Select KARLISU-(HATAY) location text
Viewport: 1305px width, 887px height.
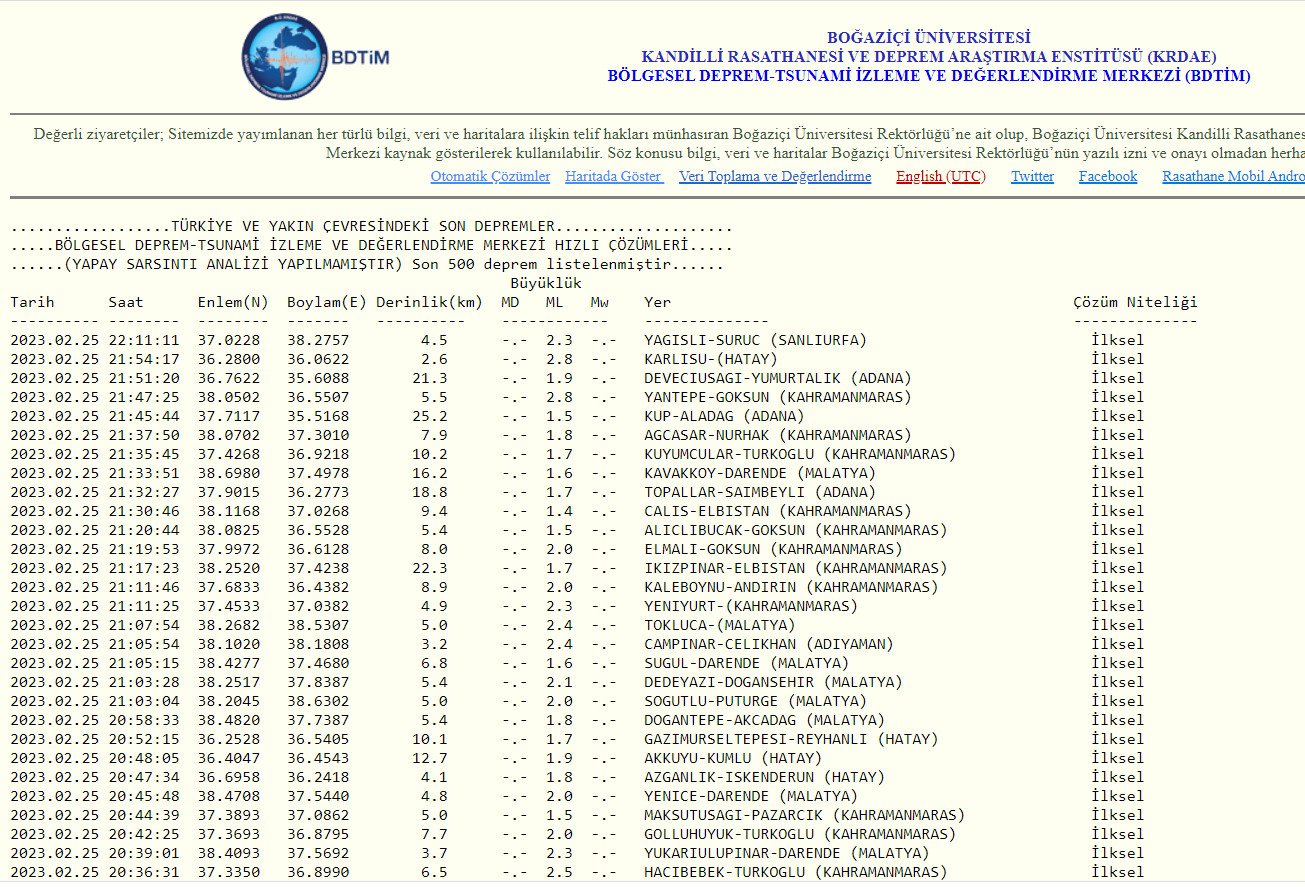(x=710, y=359)
